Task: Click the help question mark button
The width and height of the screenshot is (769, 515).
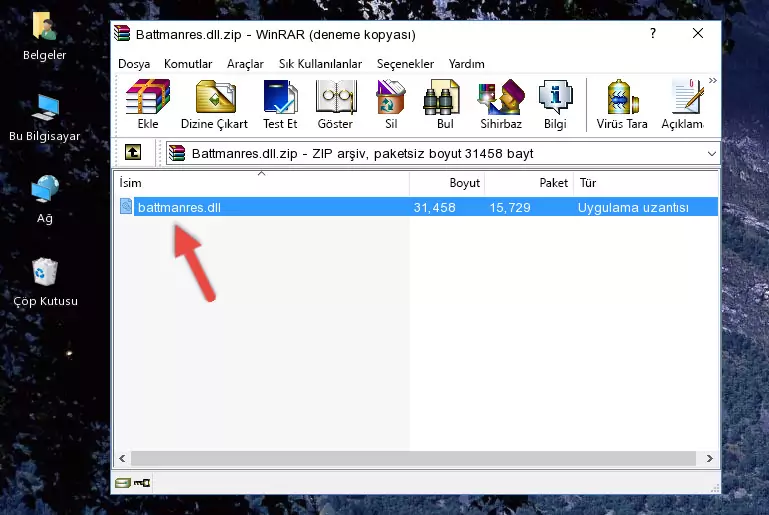Action: pyautogui.click(x=653, y=33)
